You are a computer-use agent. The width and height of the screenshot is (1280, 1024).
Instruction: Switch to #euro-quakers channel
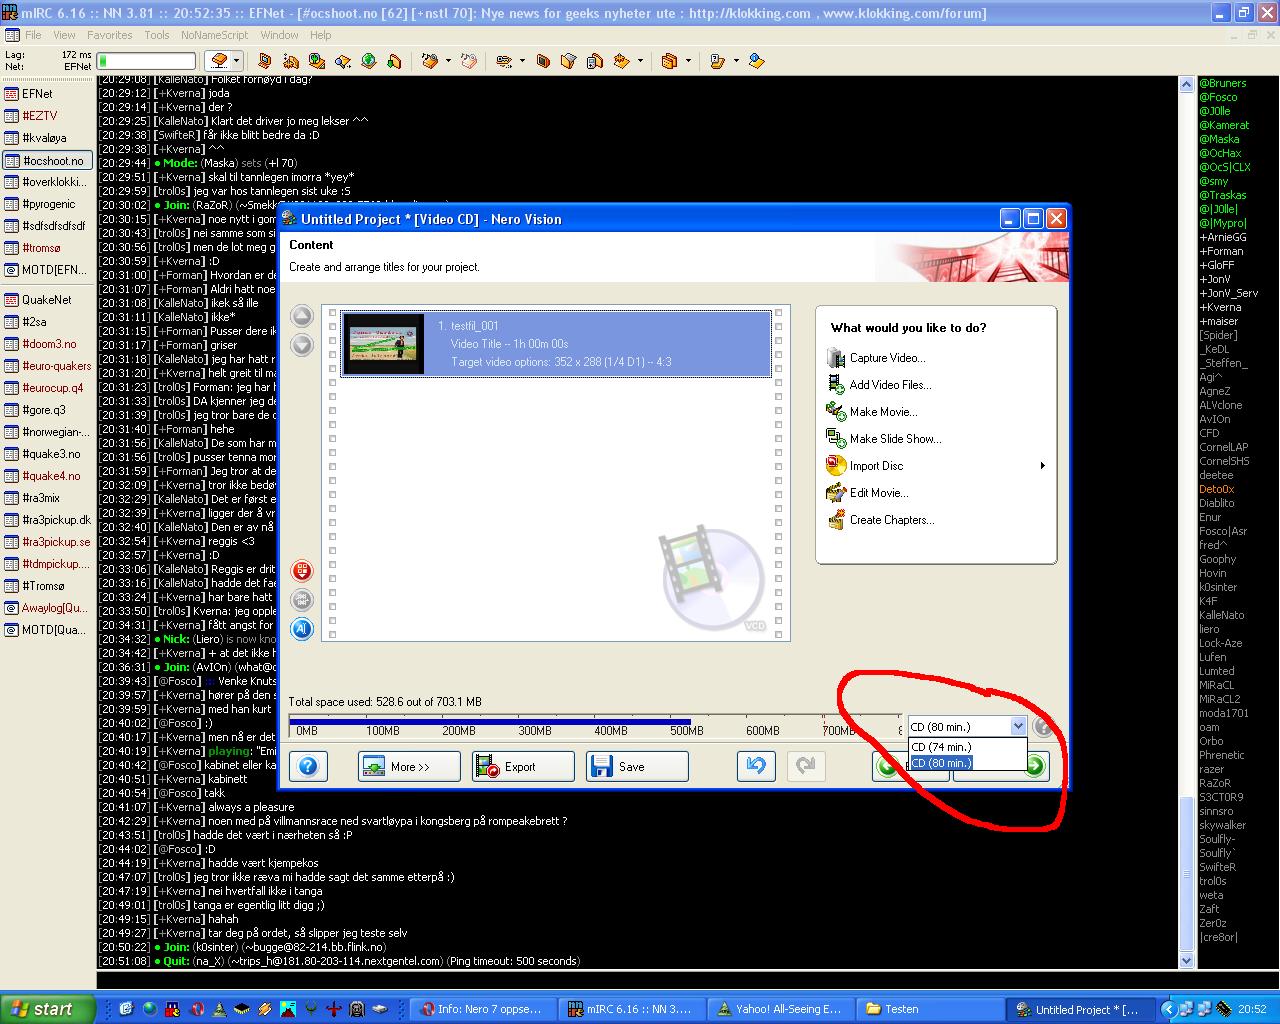click(47, 366)
